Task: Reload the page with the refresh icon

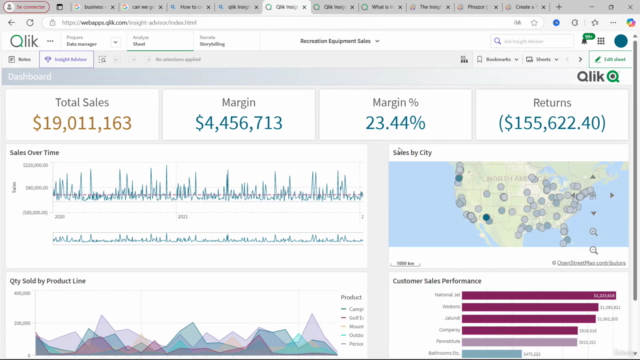Action: tap(30, 23)
